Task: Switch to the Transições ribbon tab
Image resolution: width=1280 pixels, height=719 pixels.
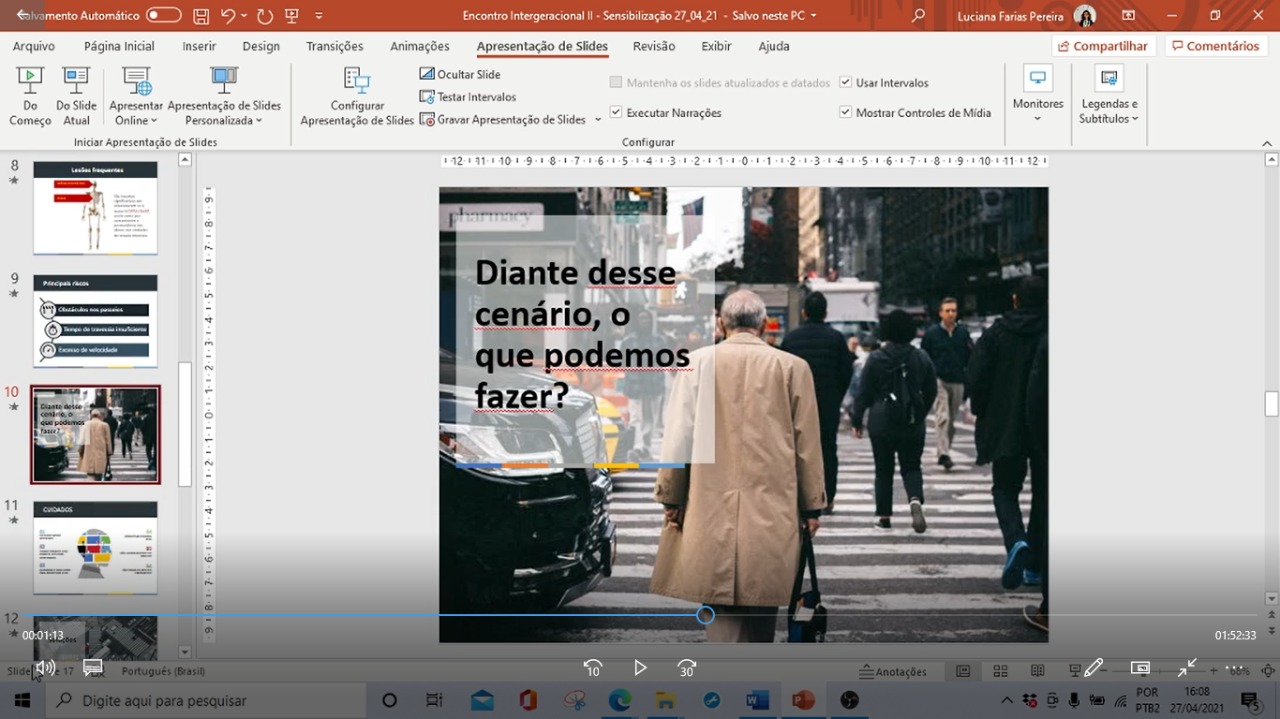Action: pyautogui.click(x=334, y=46)
